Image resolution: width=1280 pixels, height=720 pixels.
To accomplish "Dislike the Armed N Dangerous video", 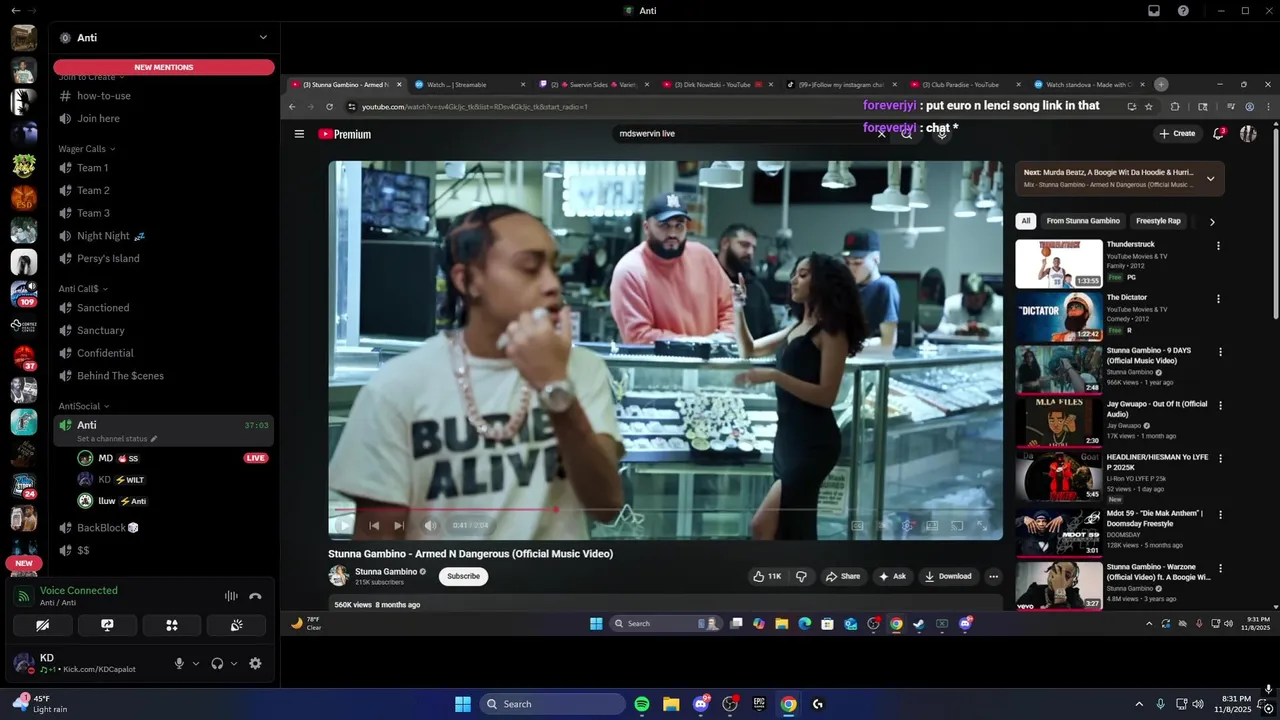I will [801, 576].
